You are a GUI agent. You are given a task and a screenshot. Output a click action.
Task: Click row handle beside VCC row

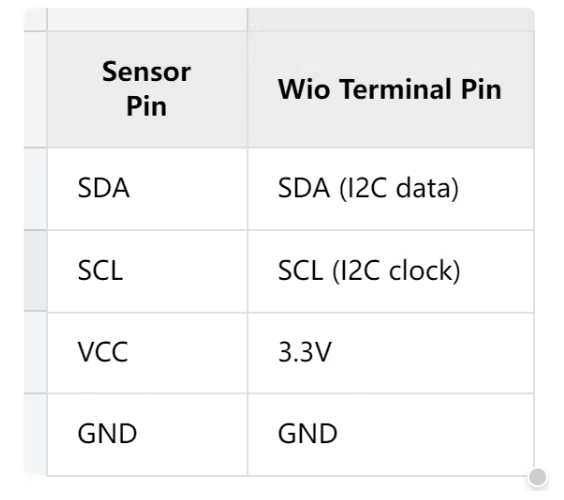tap(35, 353)
